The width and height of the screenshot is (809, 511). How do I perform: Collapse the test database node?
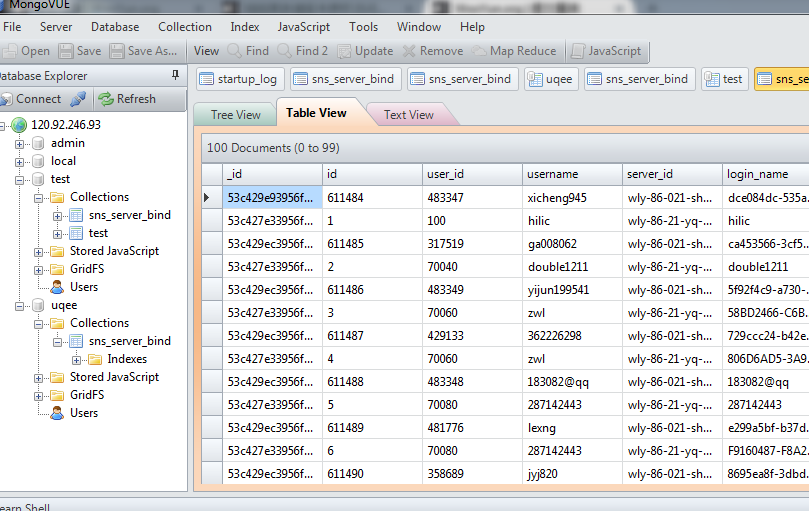pos(19,180)
